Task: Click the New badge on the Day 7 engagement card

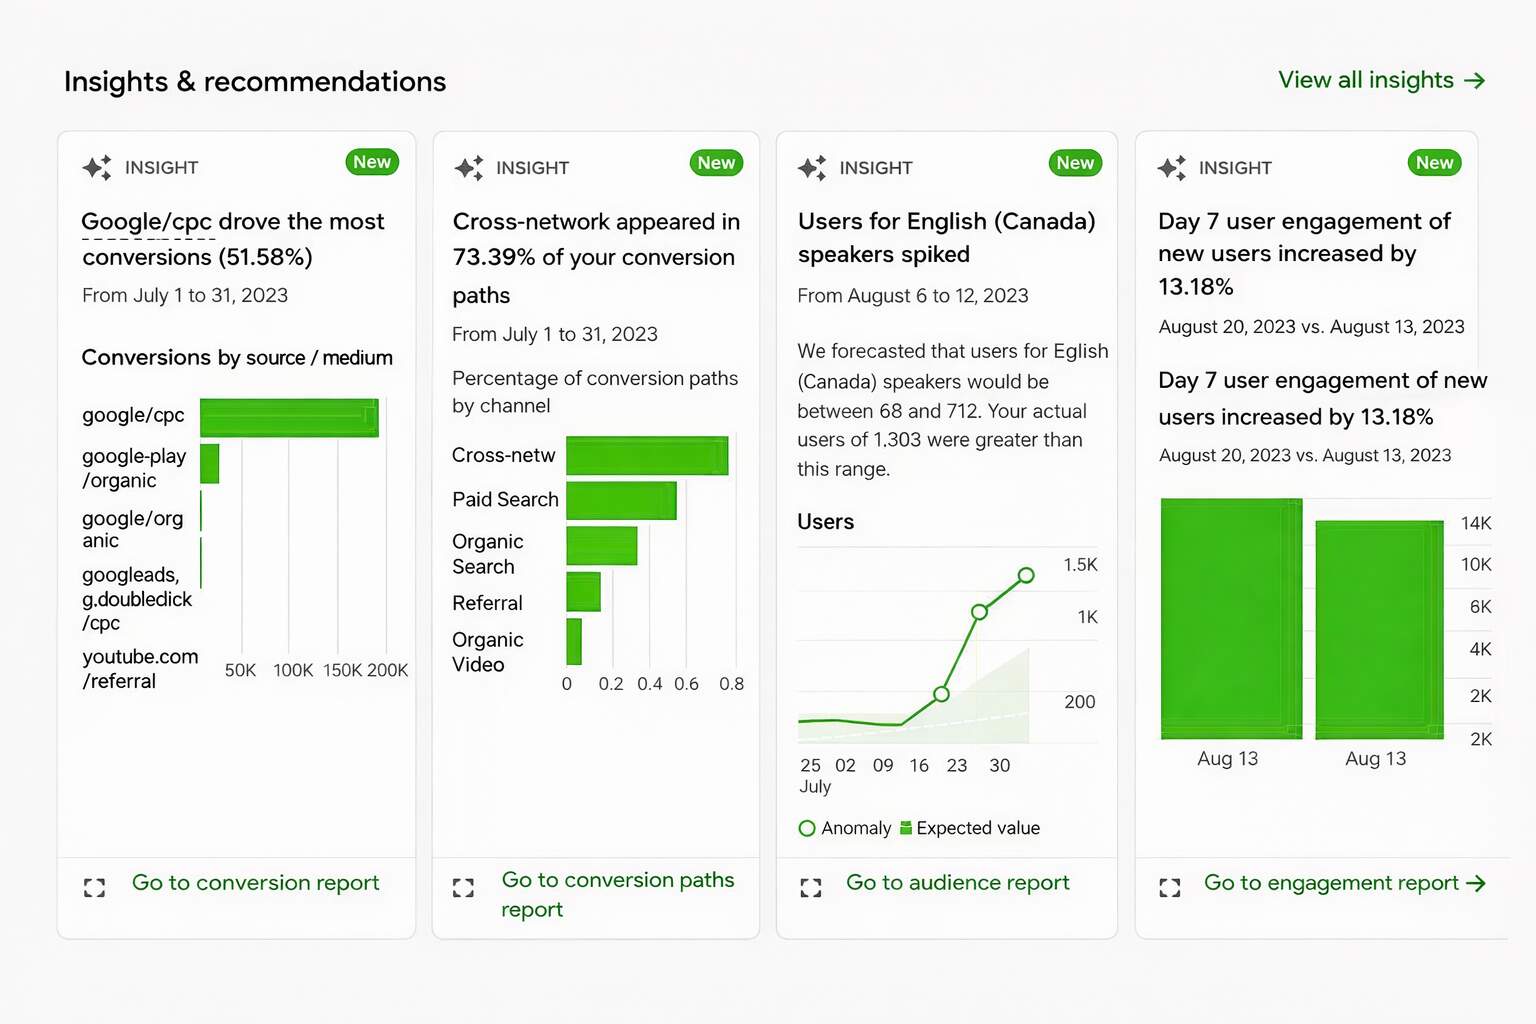Action: (x=1434, y=163)
